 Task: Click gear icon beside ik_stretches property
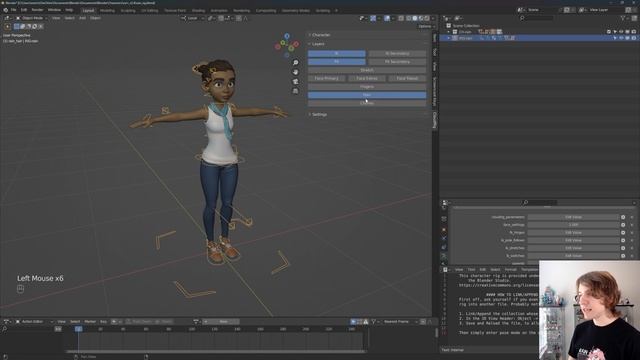tap(623, 248)
